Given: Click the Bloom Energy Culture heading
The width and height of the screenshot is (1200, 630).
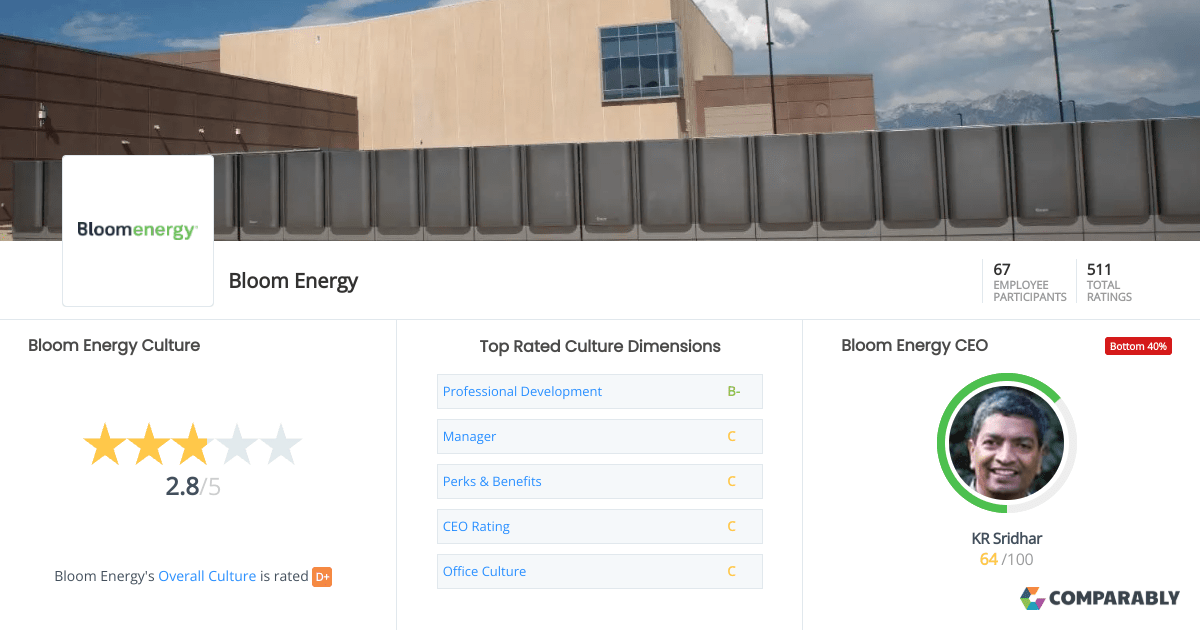Looking at the screenshot, I should 114,345.
